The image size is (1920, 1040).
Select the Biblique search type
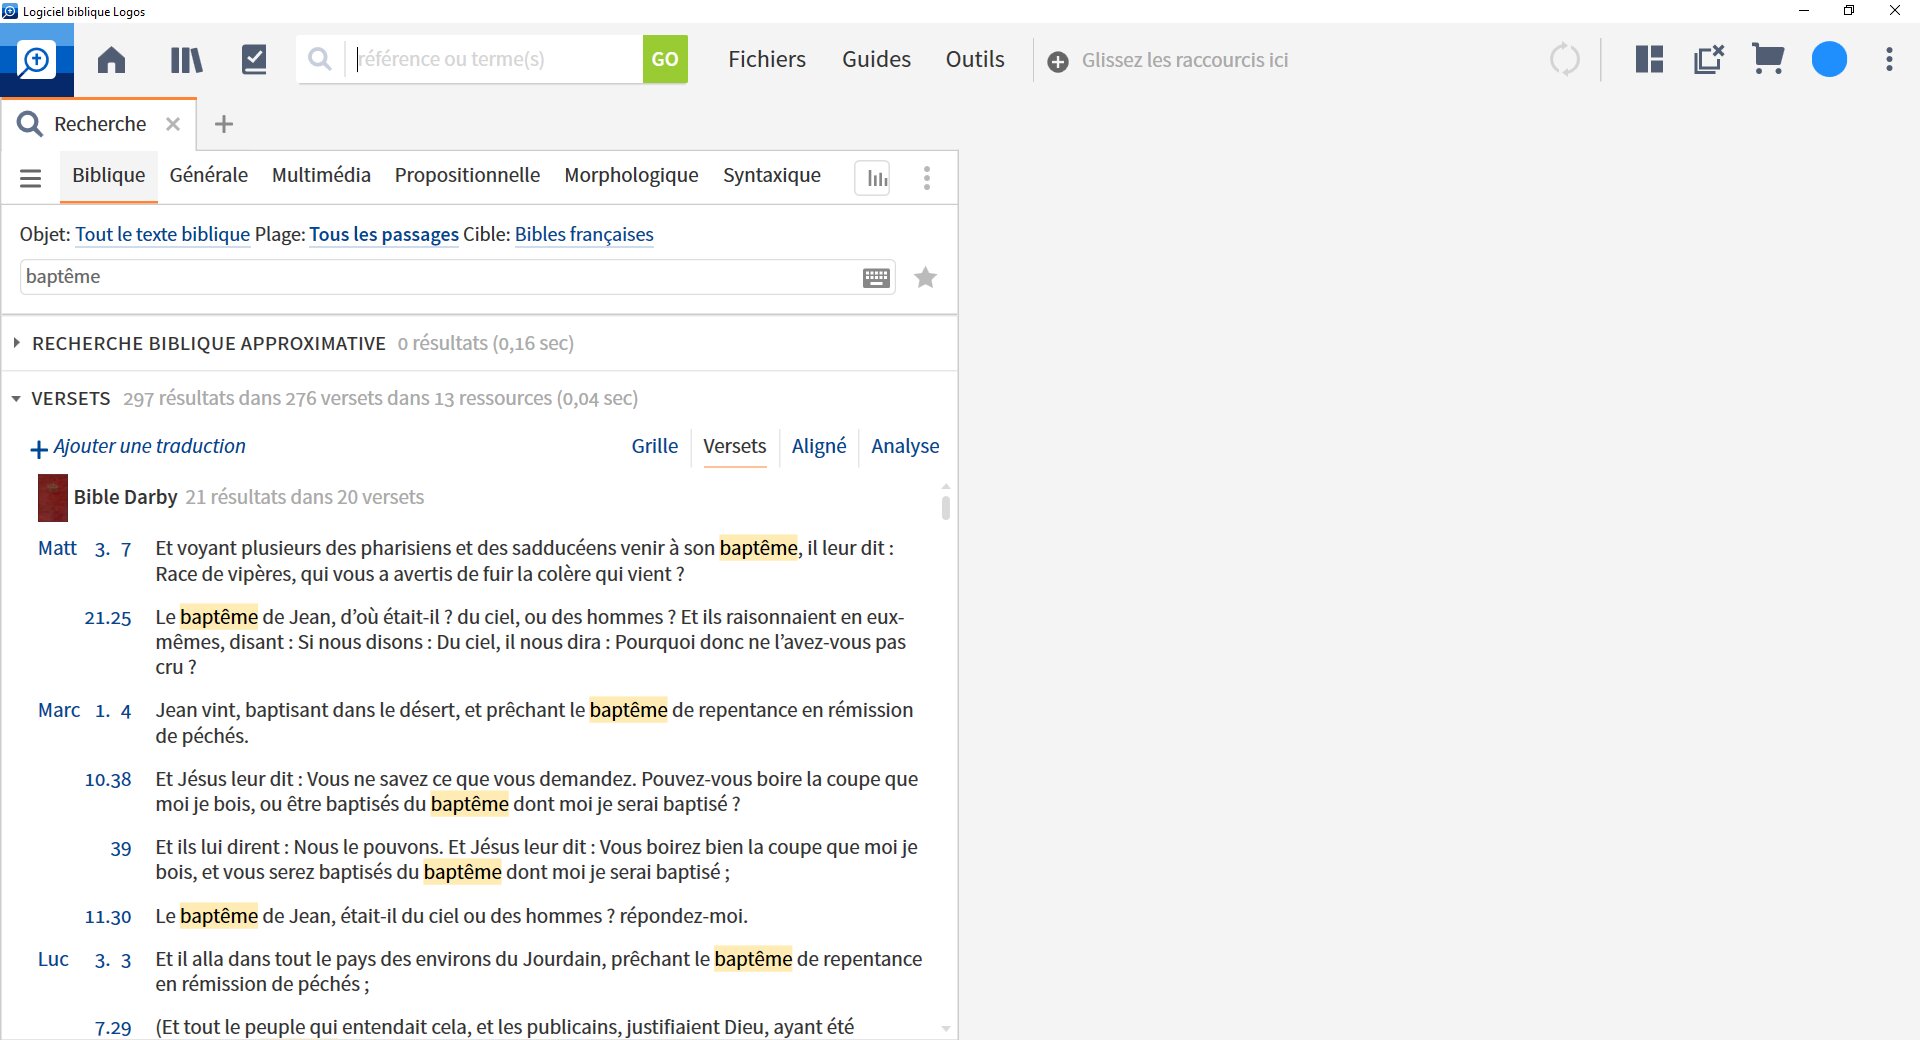[108, 175]
